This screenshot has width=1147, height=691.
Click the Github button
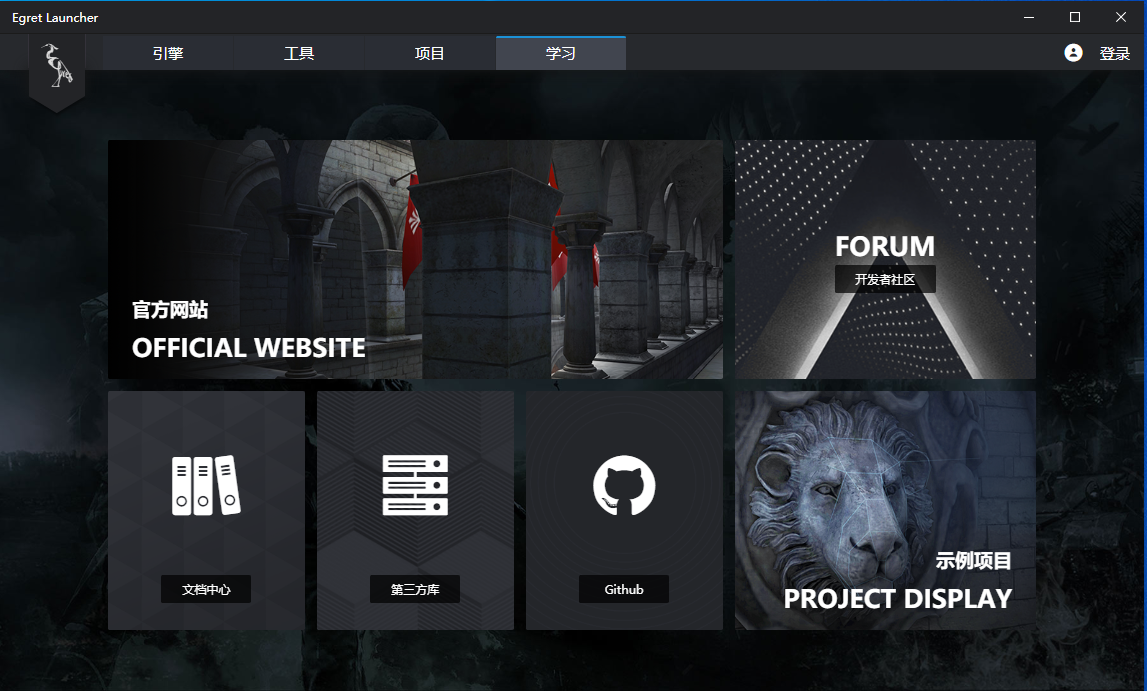(624, 589)
